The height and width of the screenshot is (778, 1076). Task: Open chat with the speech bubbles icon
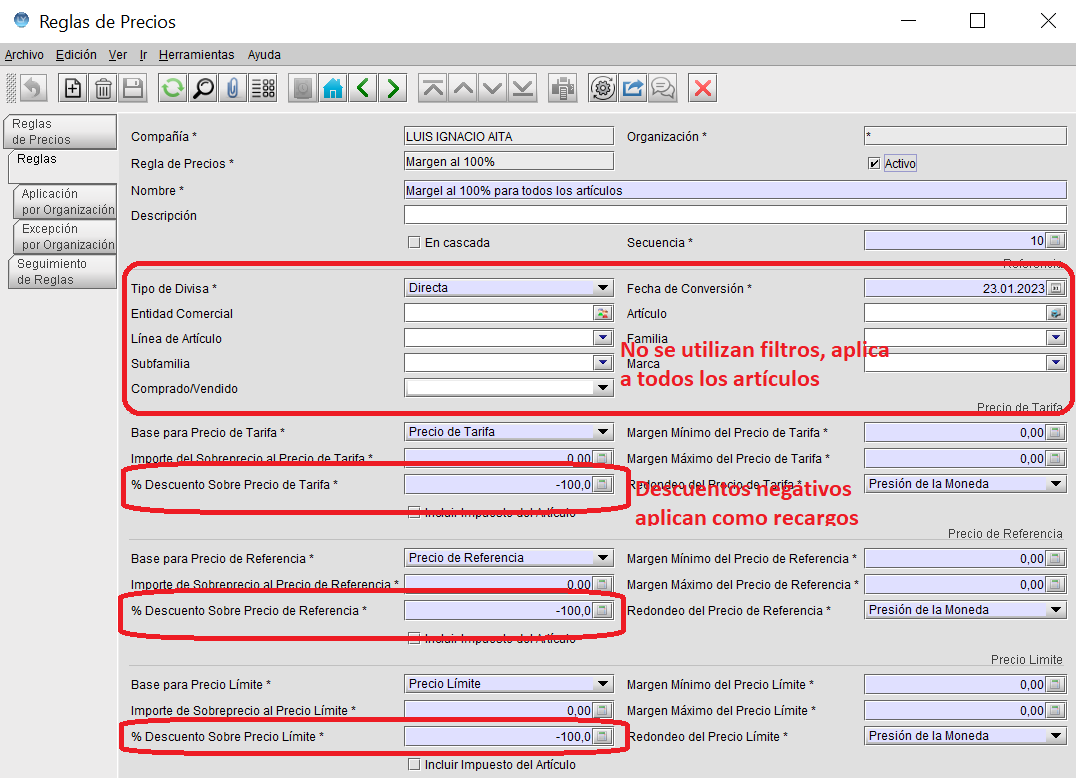663,88
